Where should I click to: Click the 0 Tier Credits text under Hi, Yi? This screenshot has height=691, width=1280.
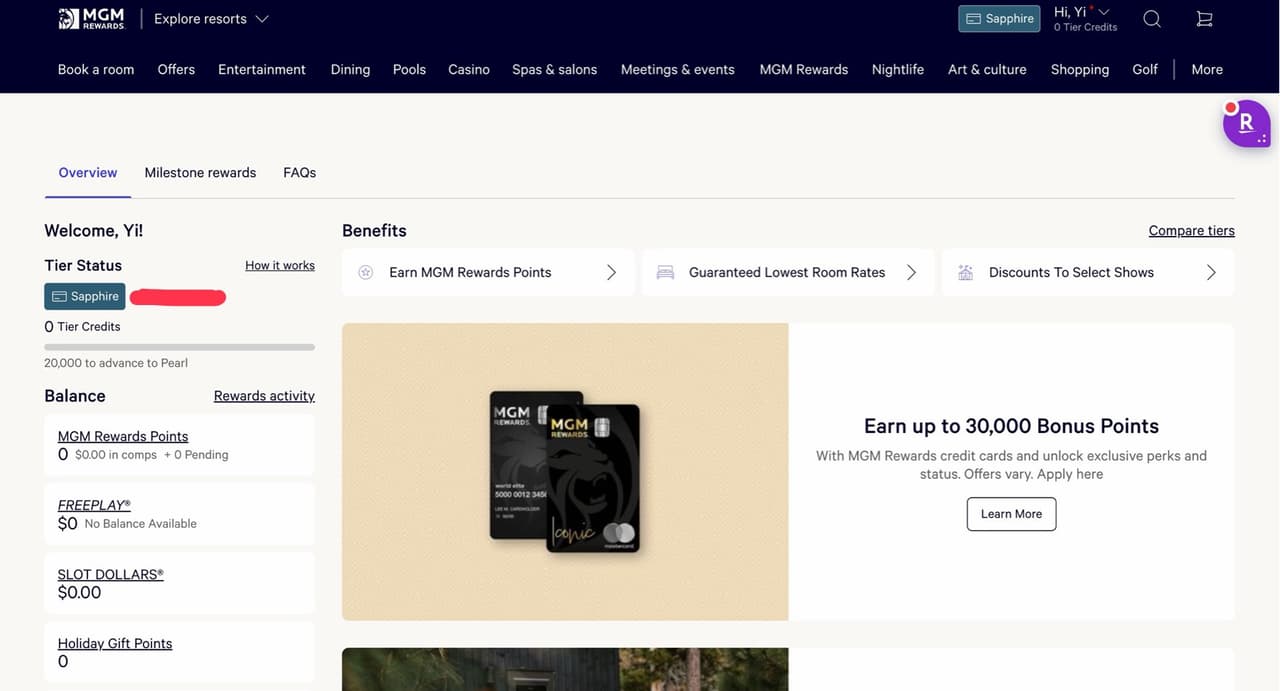coord(1086,27)
